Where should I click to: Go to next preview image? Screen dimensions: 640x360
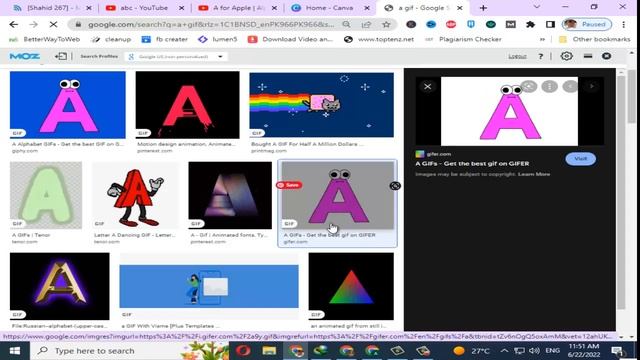point(591,87)
